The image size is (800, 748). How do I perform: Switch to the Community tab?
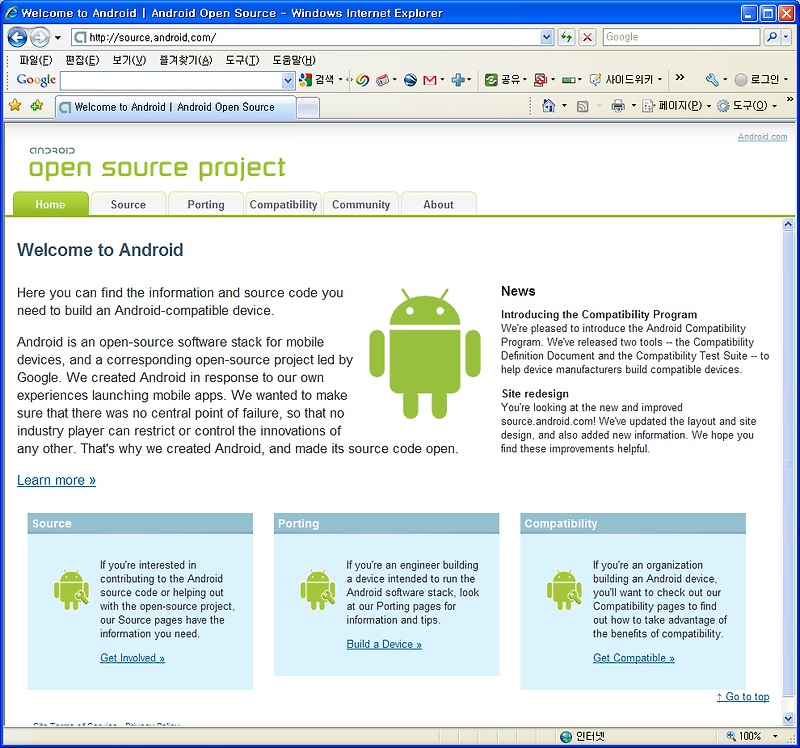point(360,204)
